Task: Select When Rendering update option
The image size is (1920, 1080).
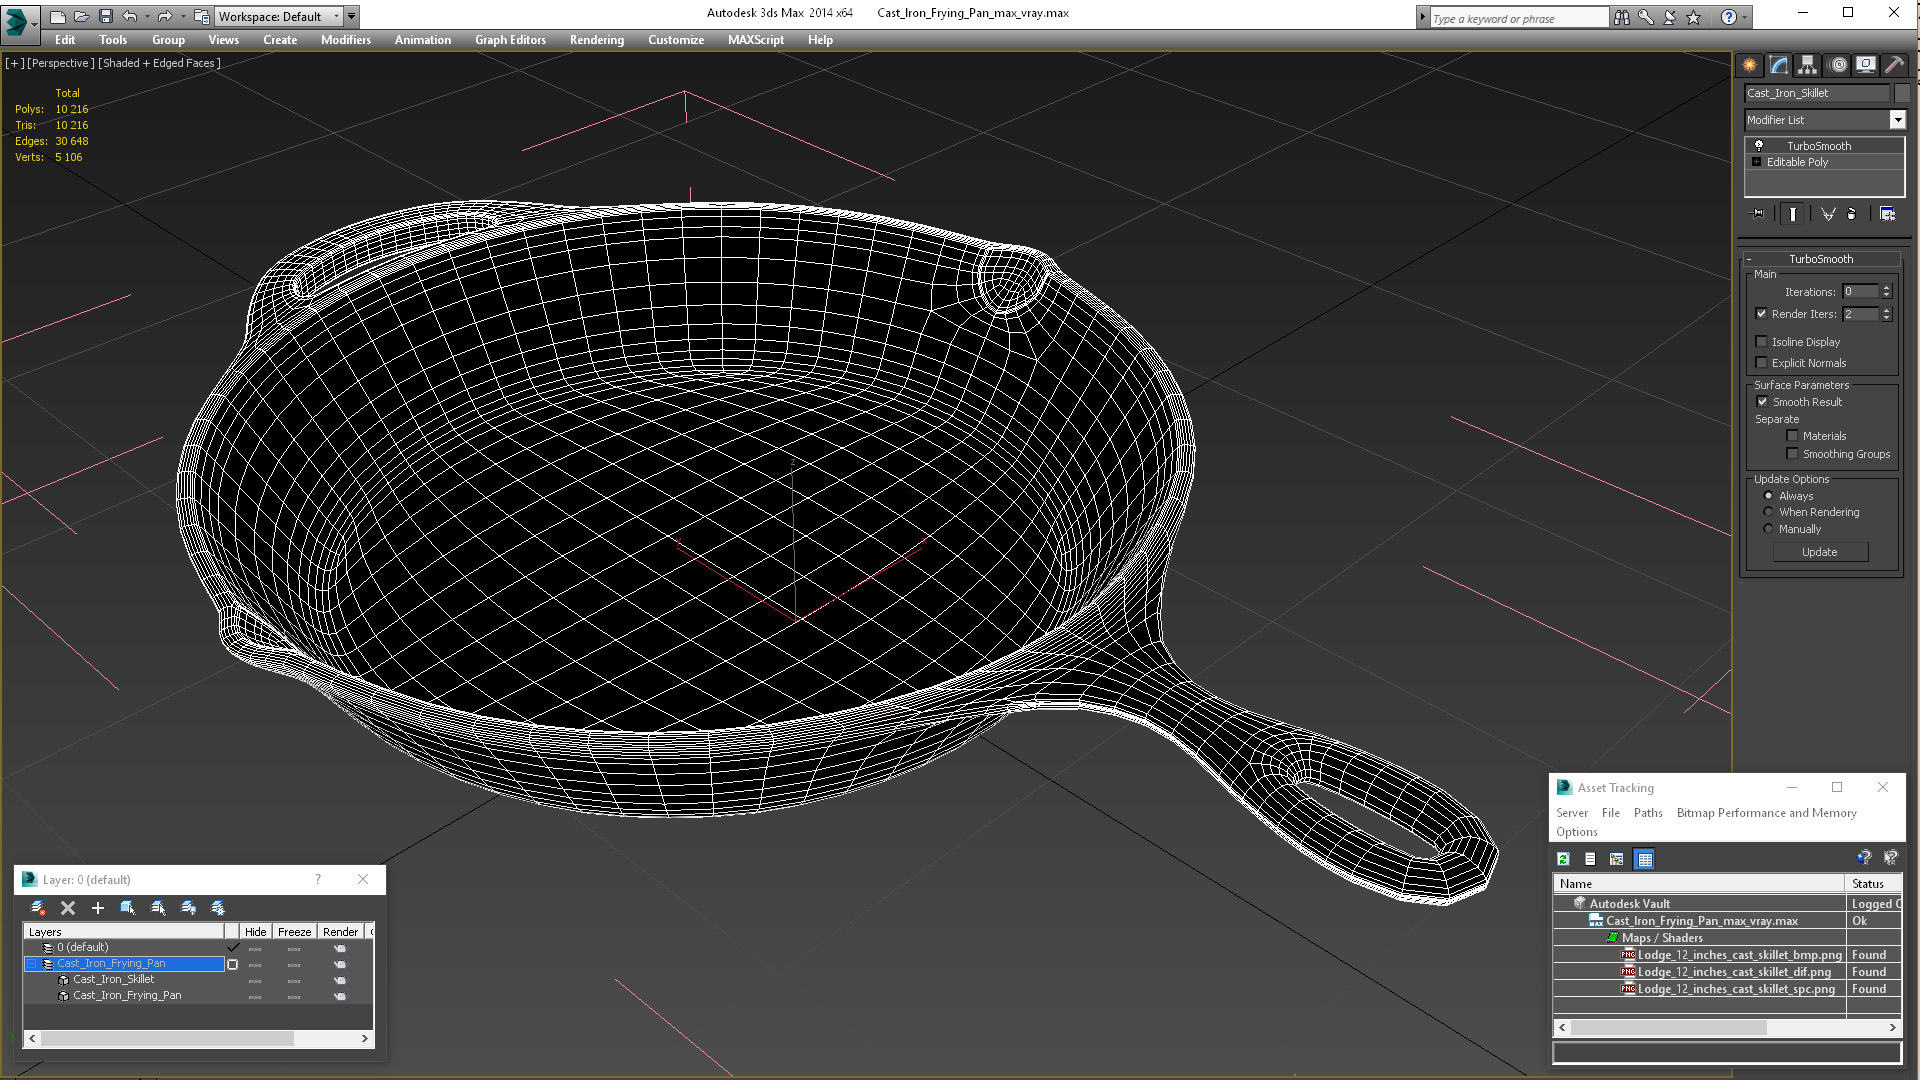Action: click(x=1769, y=512)
